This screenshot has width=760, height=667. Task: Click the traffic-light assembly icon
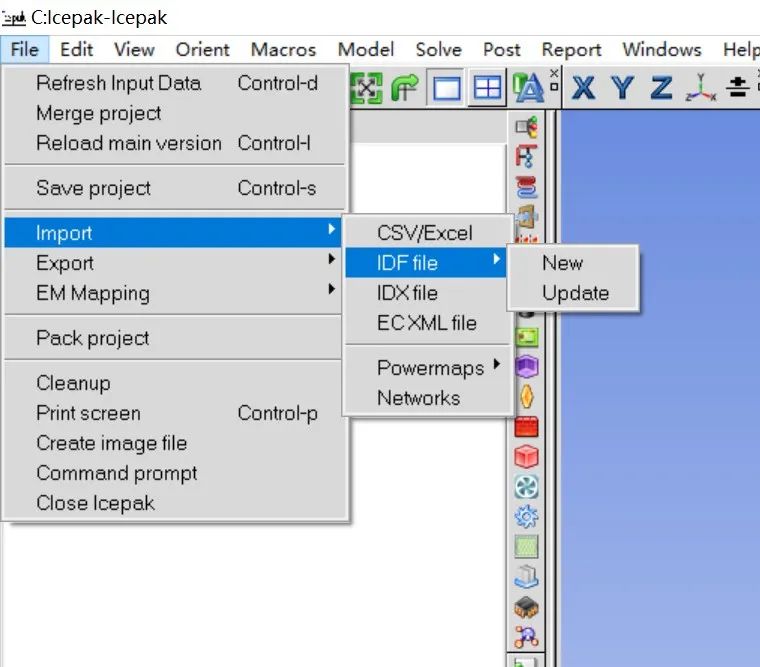pos(527,127)
